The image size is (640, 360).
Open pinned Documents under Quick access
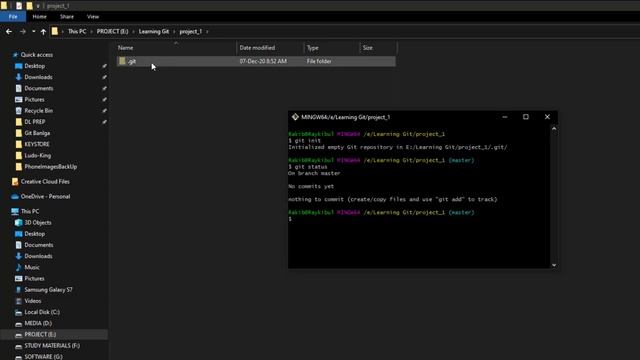click(39, 88)
